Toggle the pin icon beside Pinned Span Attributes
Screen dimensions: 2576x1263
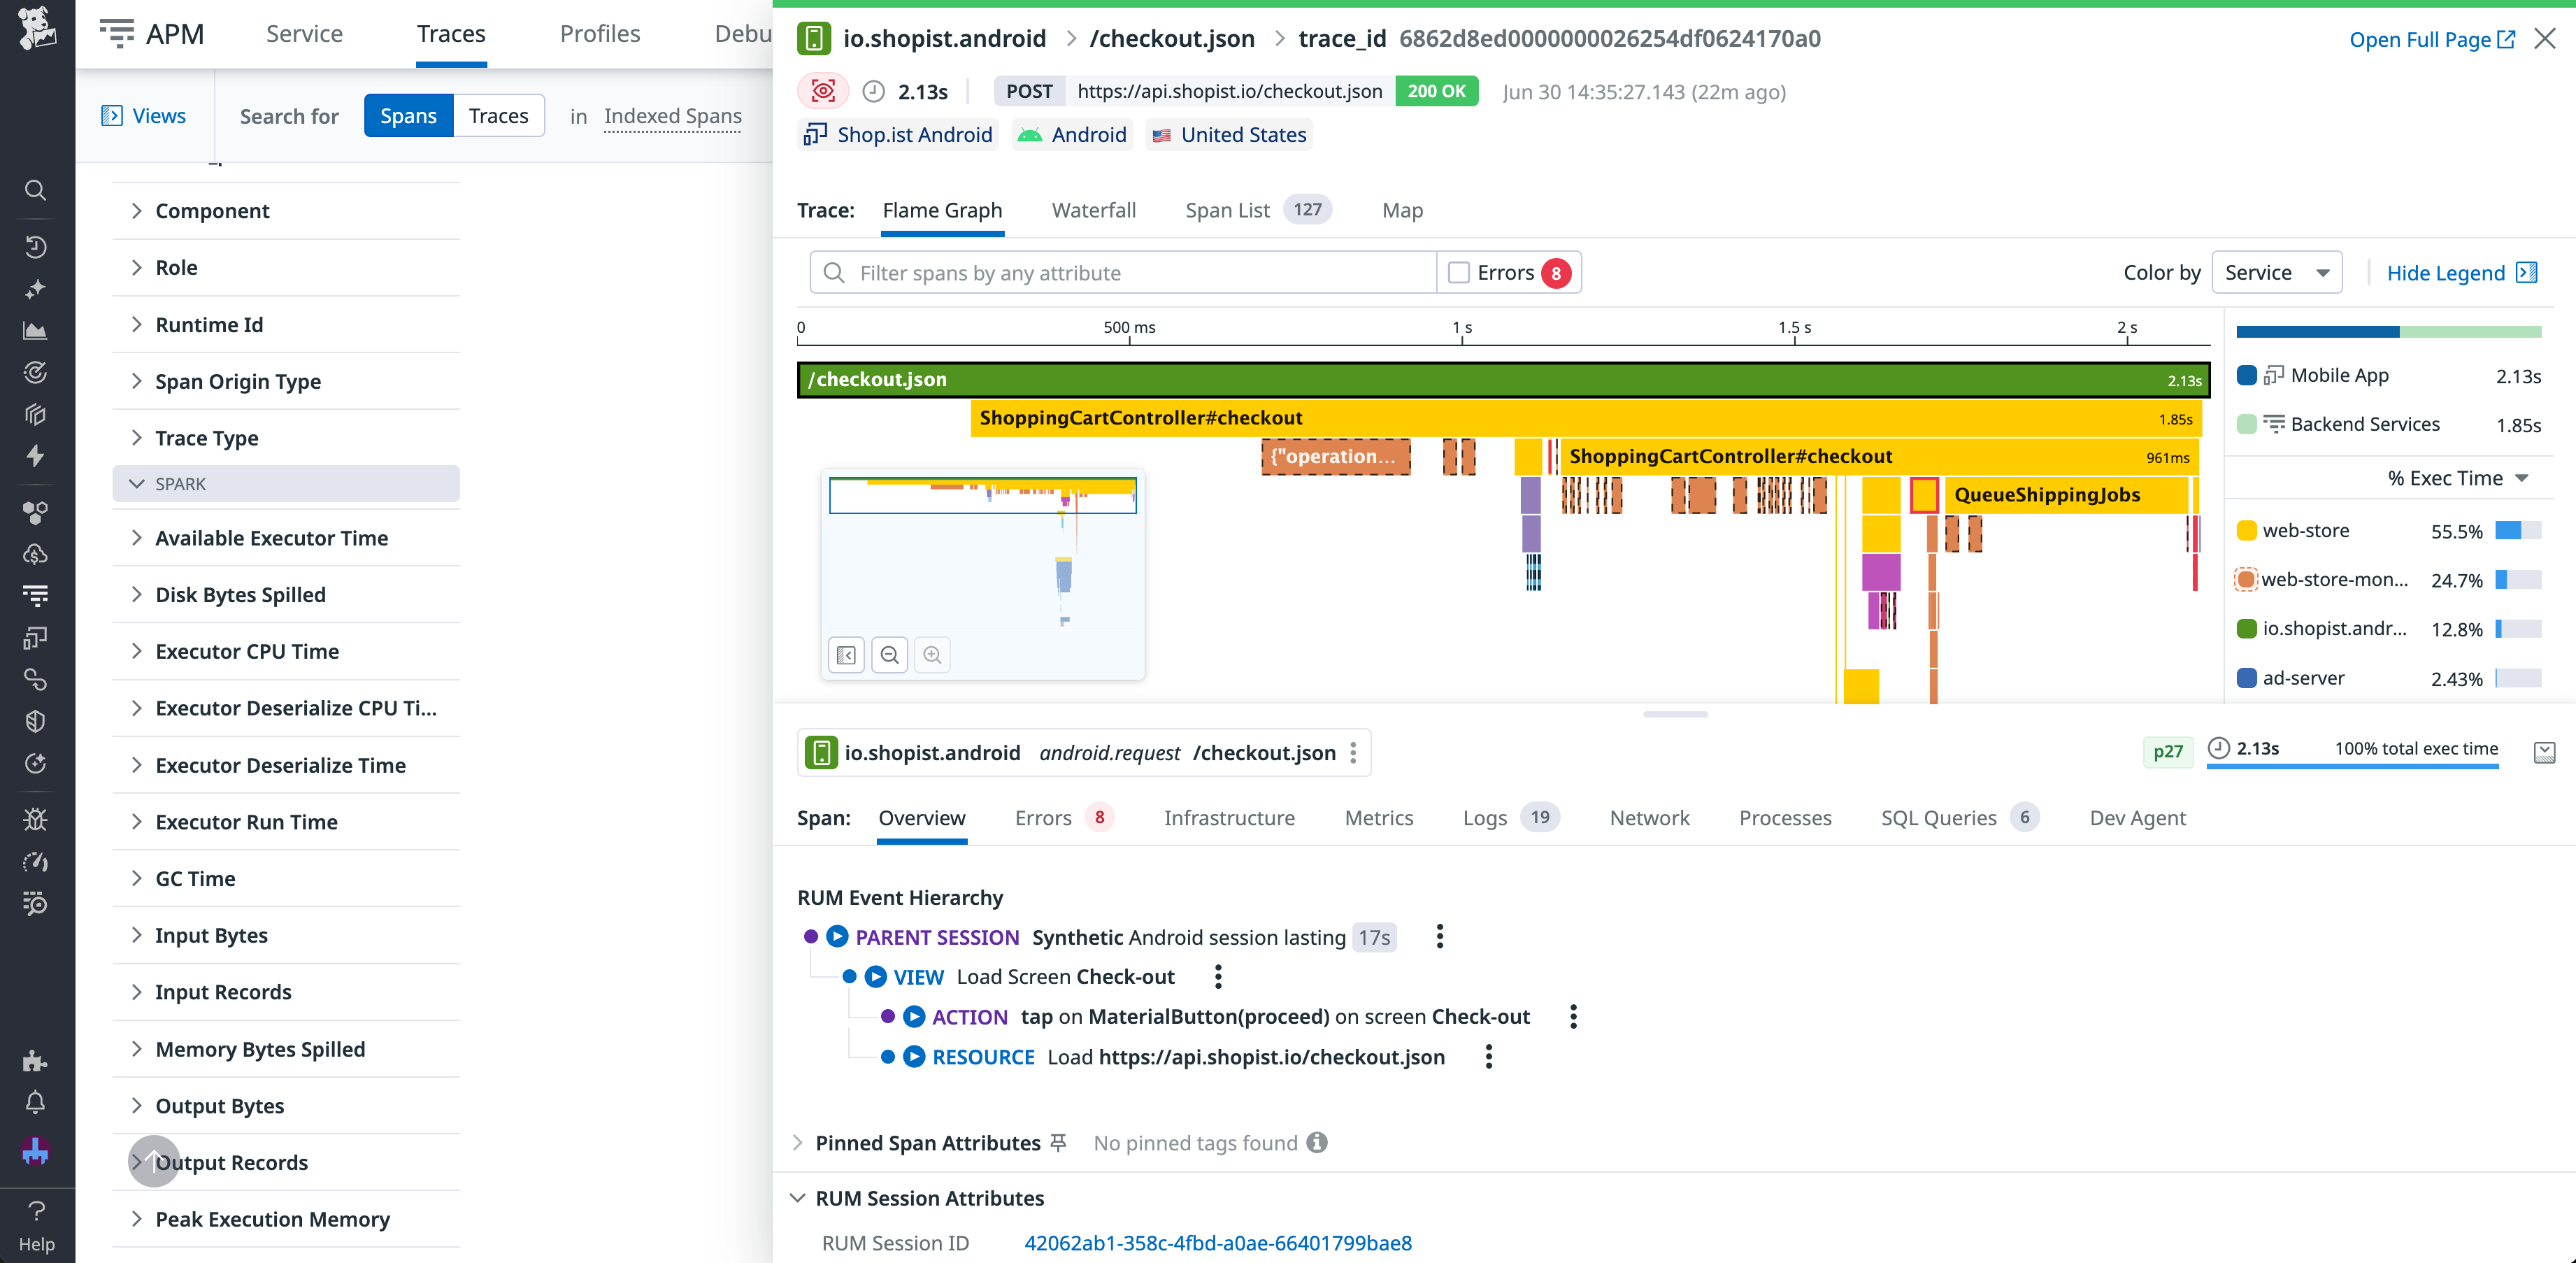(1059, 1142)
